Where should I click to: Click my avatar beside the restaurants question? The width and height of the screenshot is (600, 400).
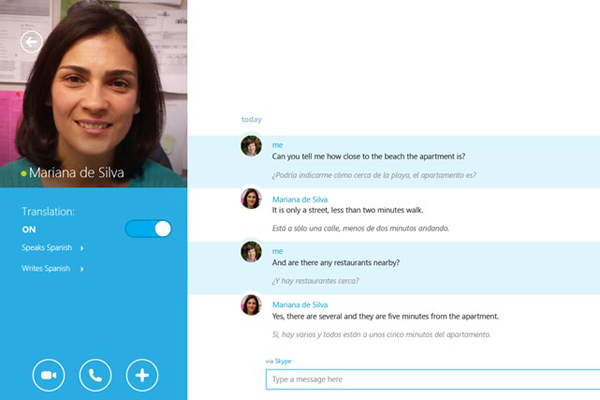(x=251, y=251)
